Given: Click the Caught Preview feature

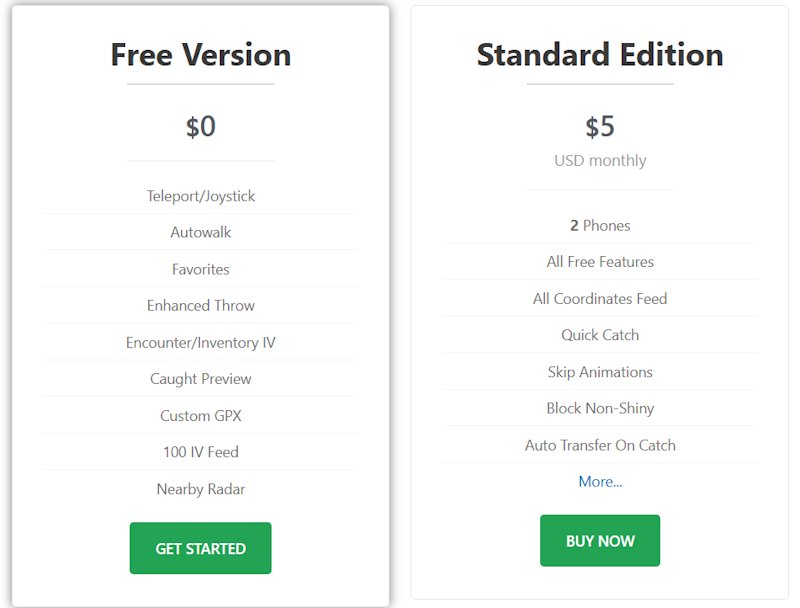Looking at the screenshot, I should pos(200,378).
